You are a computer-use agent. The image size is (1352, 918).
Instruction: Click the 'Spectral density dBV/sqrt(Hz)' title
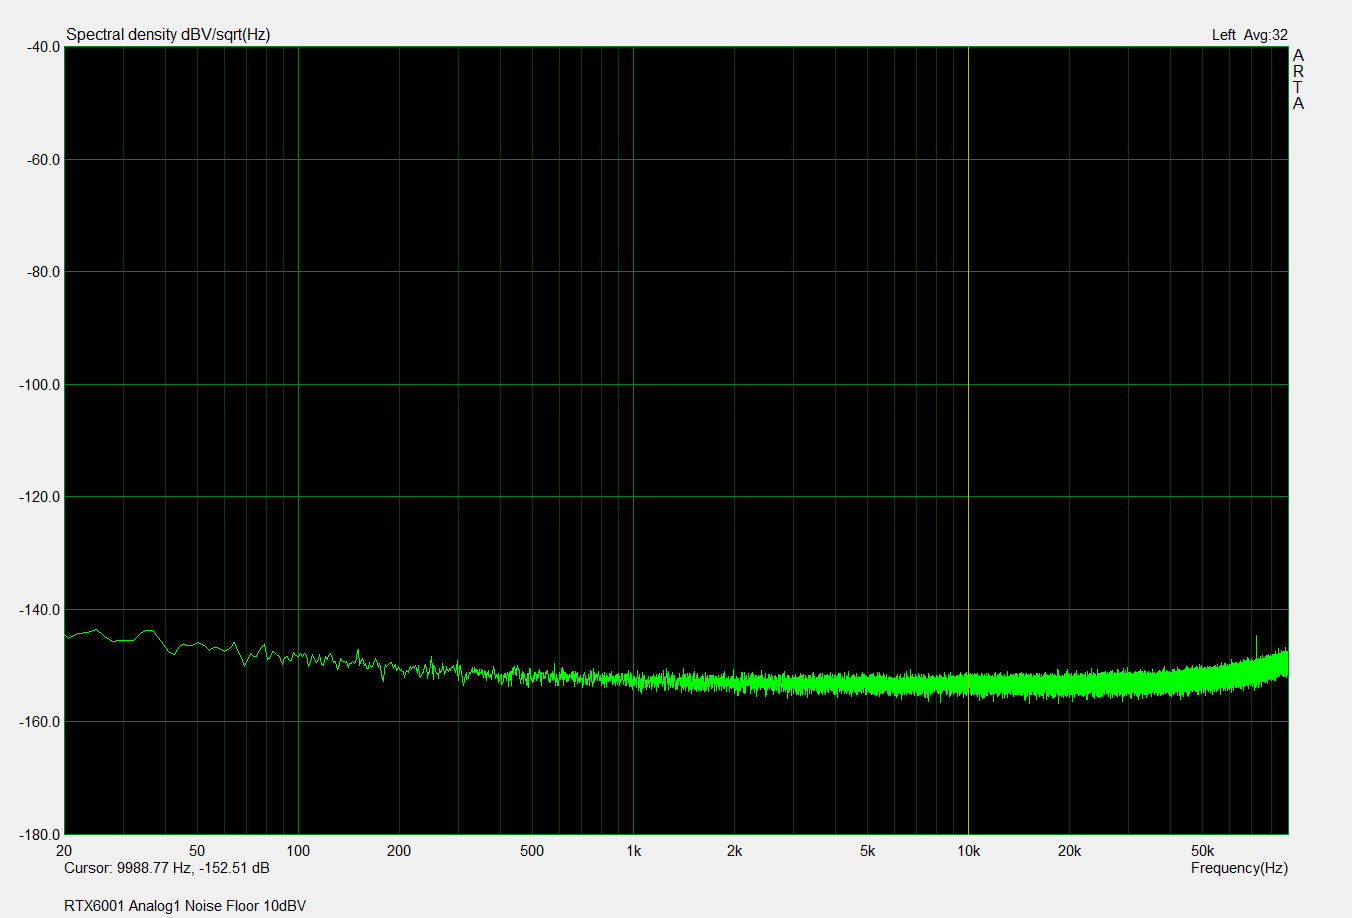coord(168,34)
